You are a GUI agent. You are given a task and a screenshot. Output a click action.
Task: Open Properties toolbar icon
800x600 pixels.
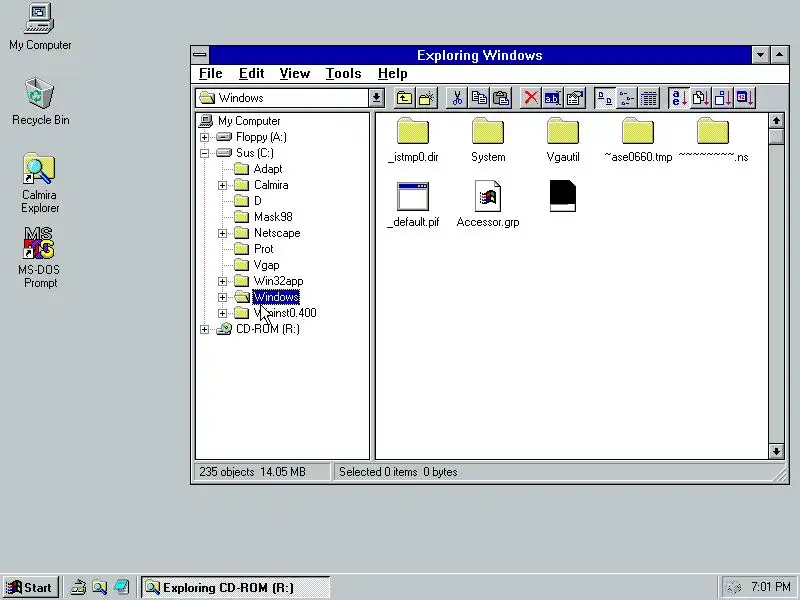[x=575, y=97]
